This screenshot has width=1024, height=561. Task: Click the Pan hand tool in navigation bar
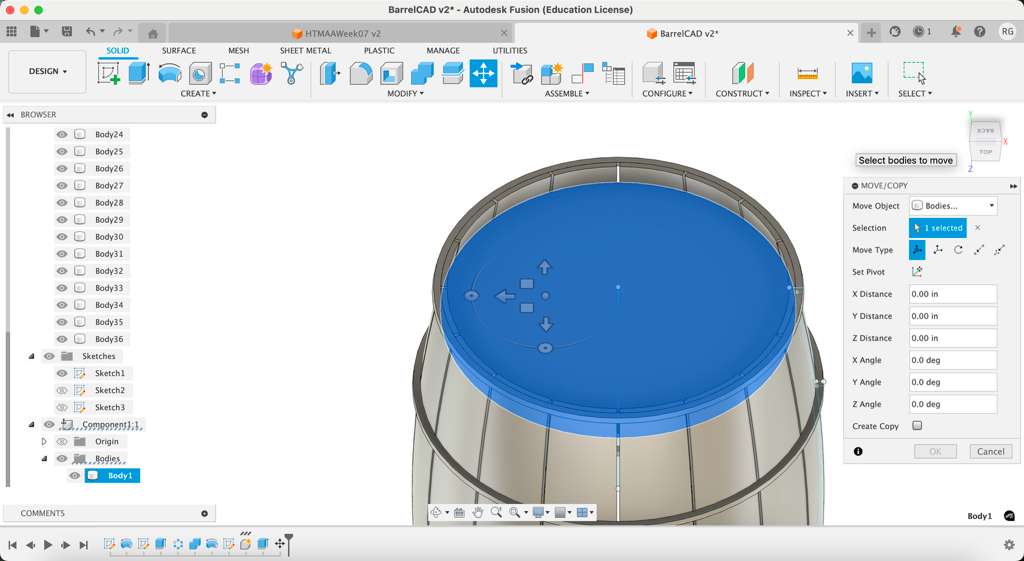pyautogui.click(x=478, y=512)
